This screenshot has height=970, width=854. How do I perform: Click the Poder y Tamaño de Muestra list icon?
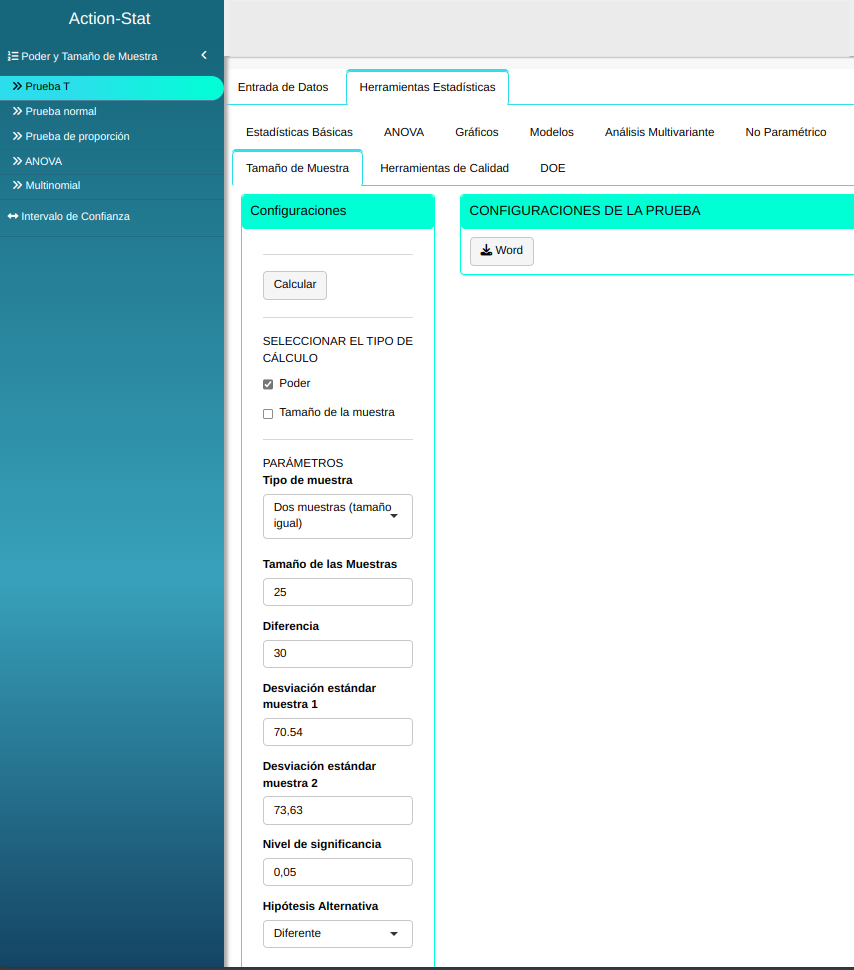pyautogui.click(x=13, y=57)
